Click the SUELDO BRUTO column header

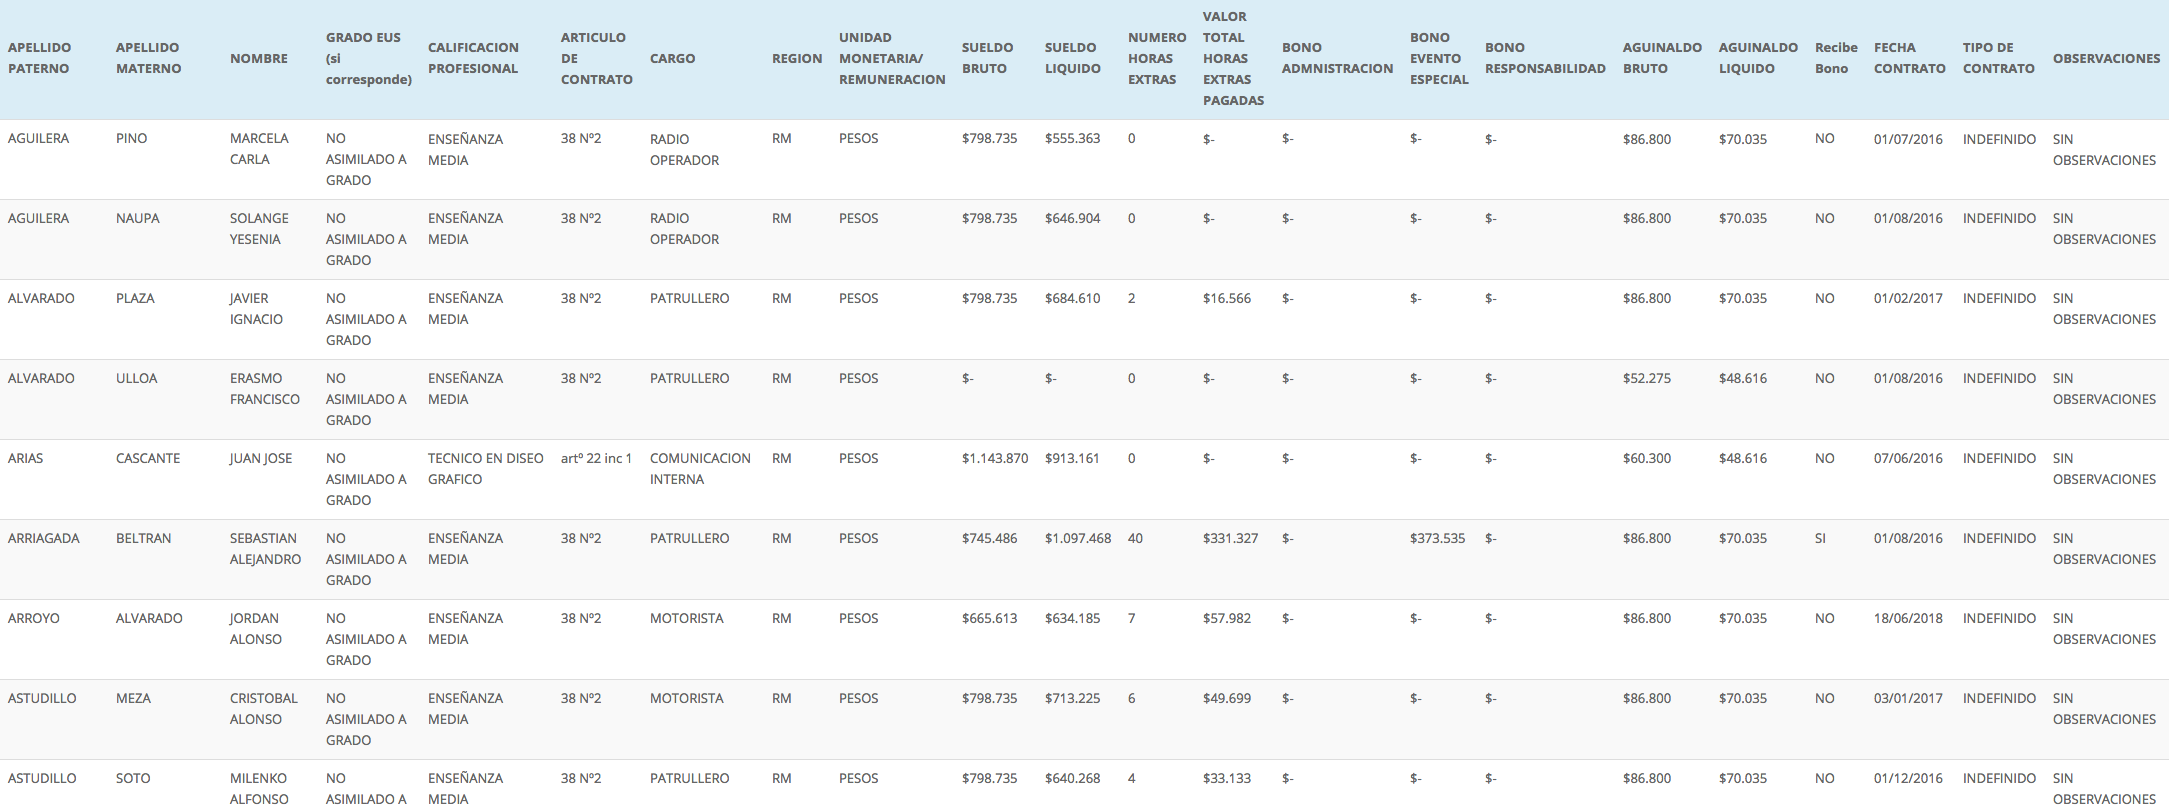[987, 58]
